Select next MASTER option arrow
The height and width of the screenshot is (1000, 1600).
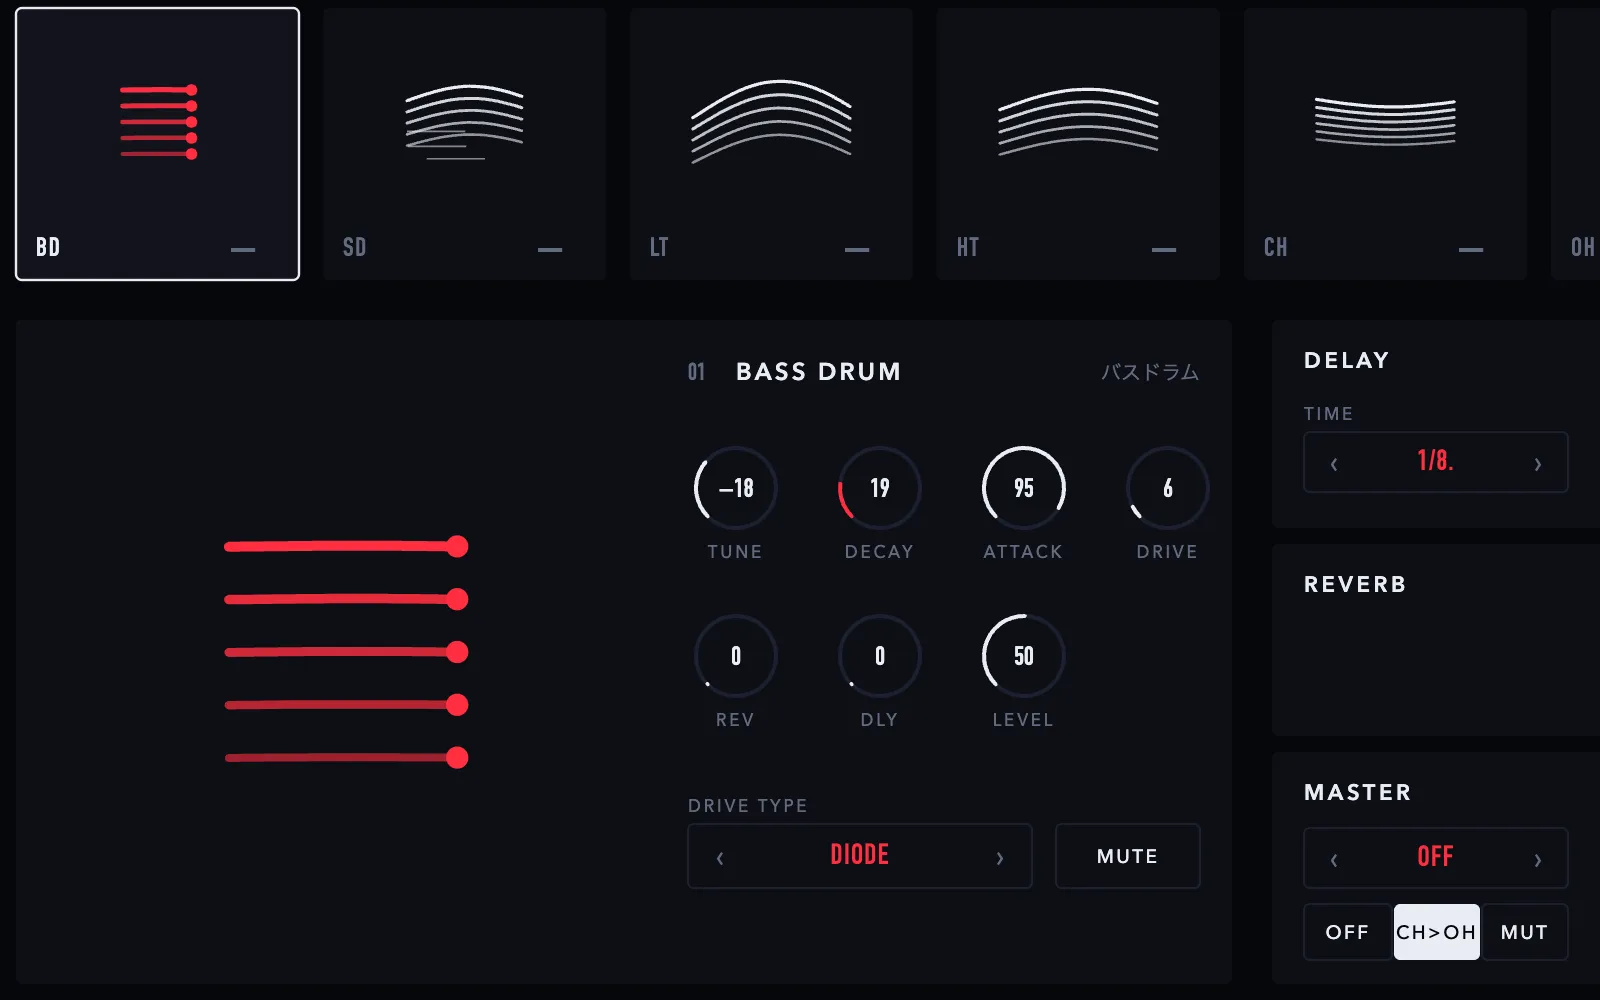(x=1538, y=859)
